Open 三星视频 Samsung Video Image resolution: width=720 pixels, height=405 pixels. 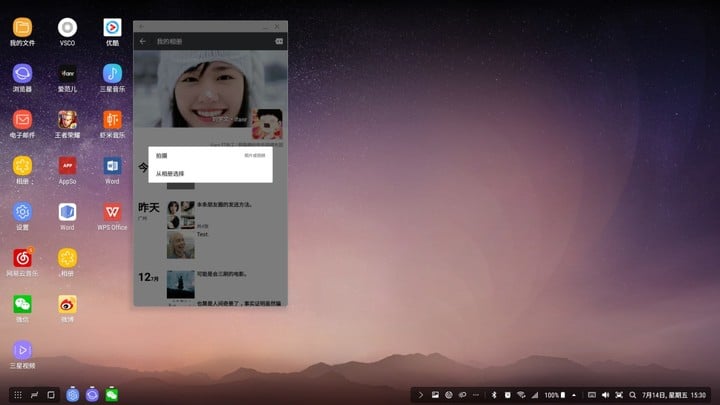(22, 350)
